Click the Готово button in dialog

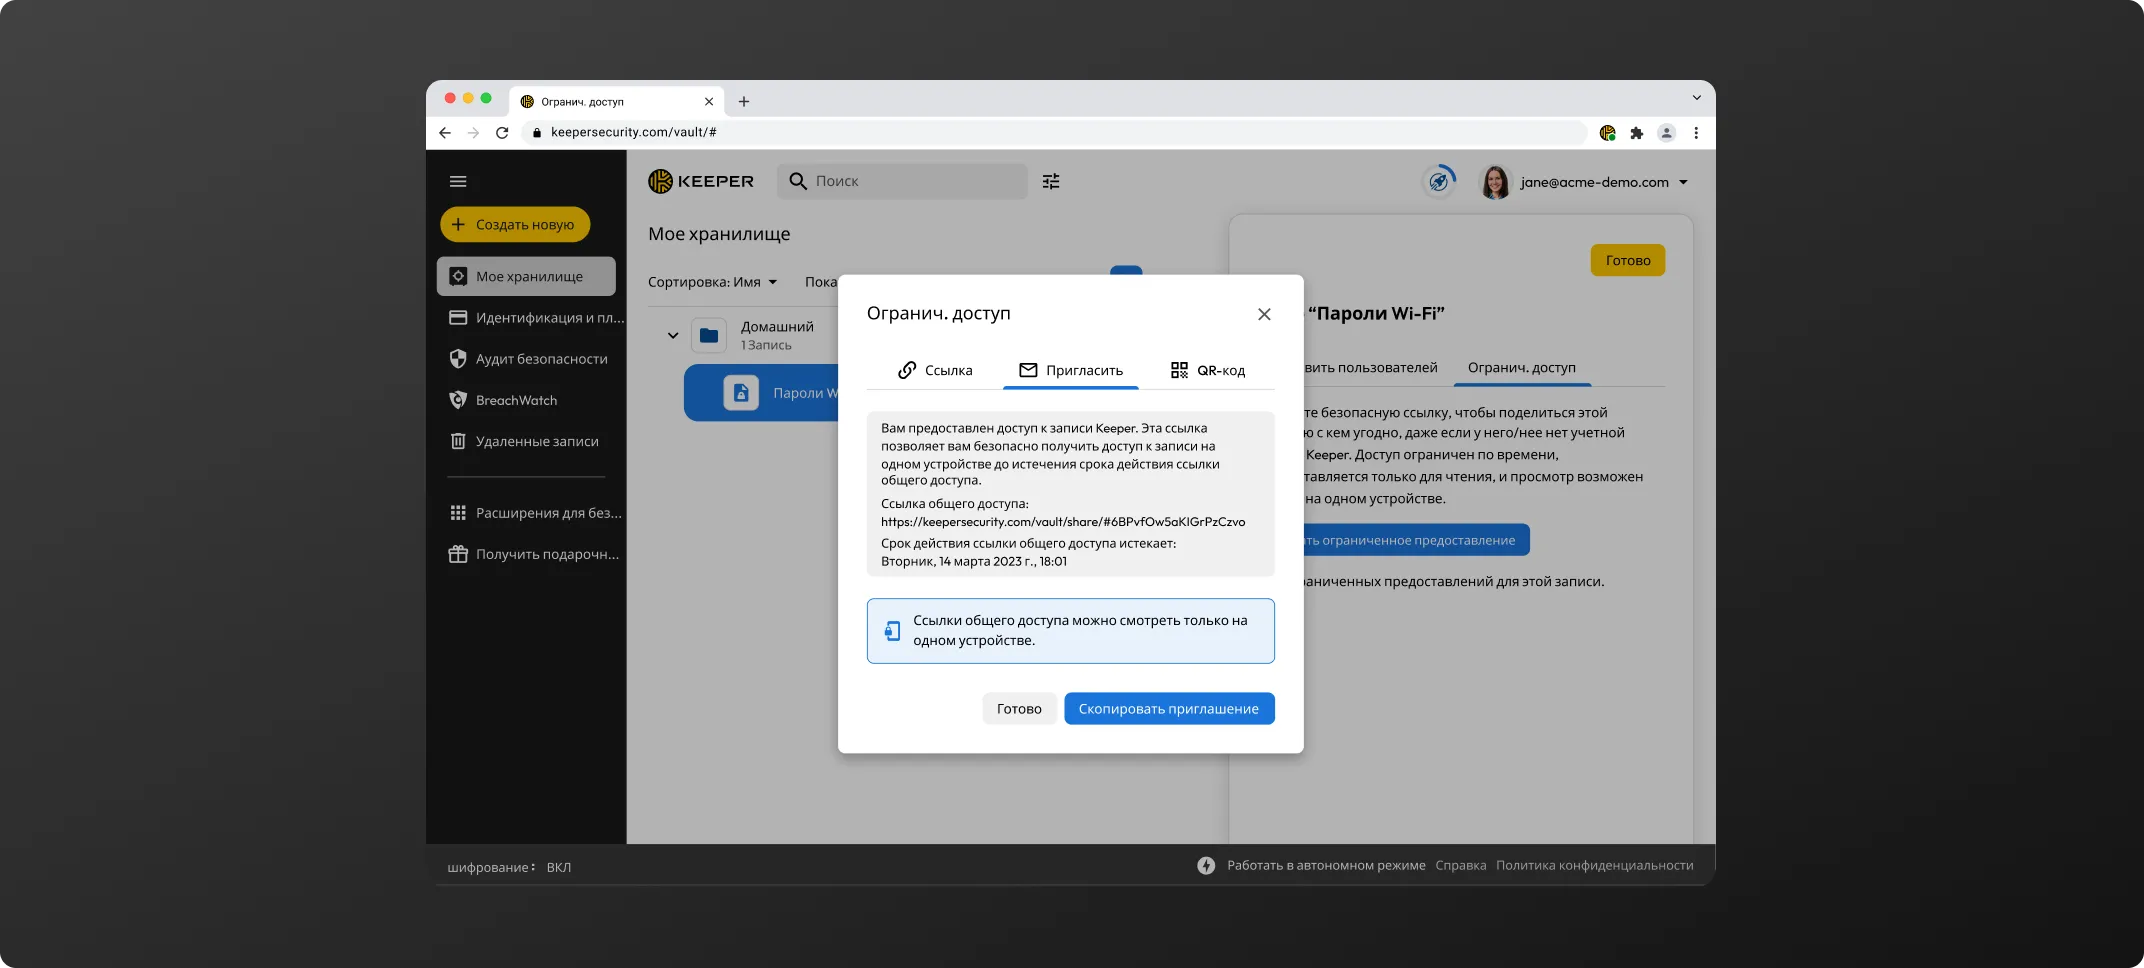(x=1019, y=709)
